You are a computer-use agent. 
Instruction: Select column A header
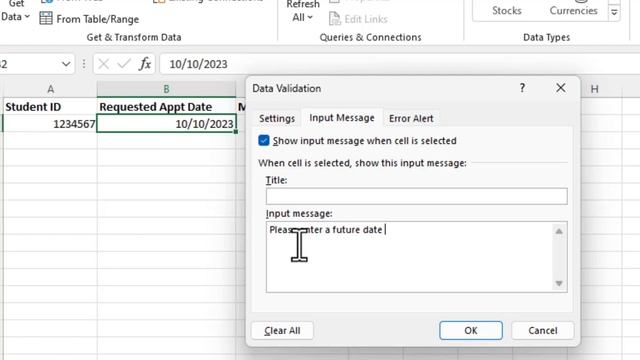tap(50, 89)
